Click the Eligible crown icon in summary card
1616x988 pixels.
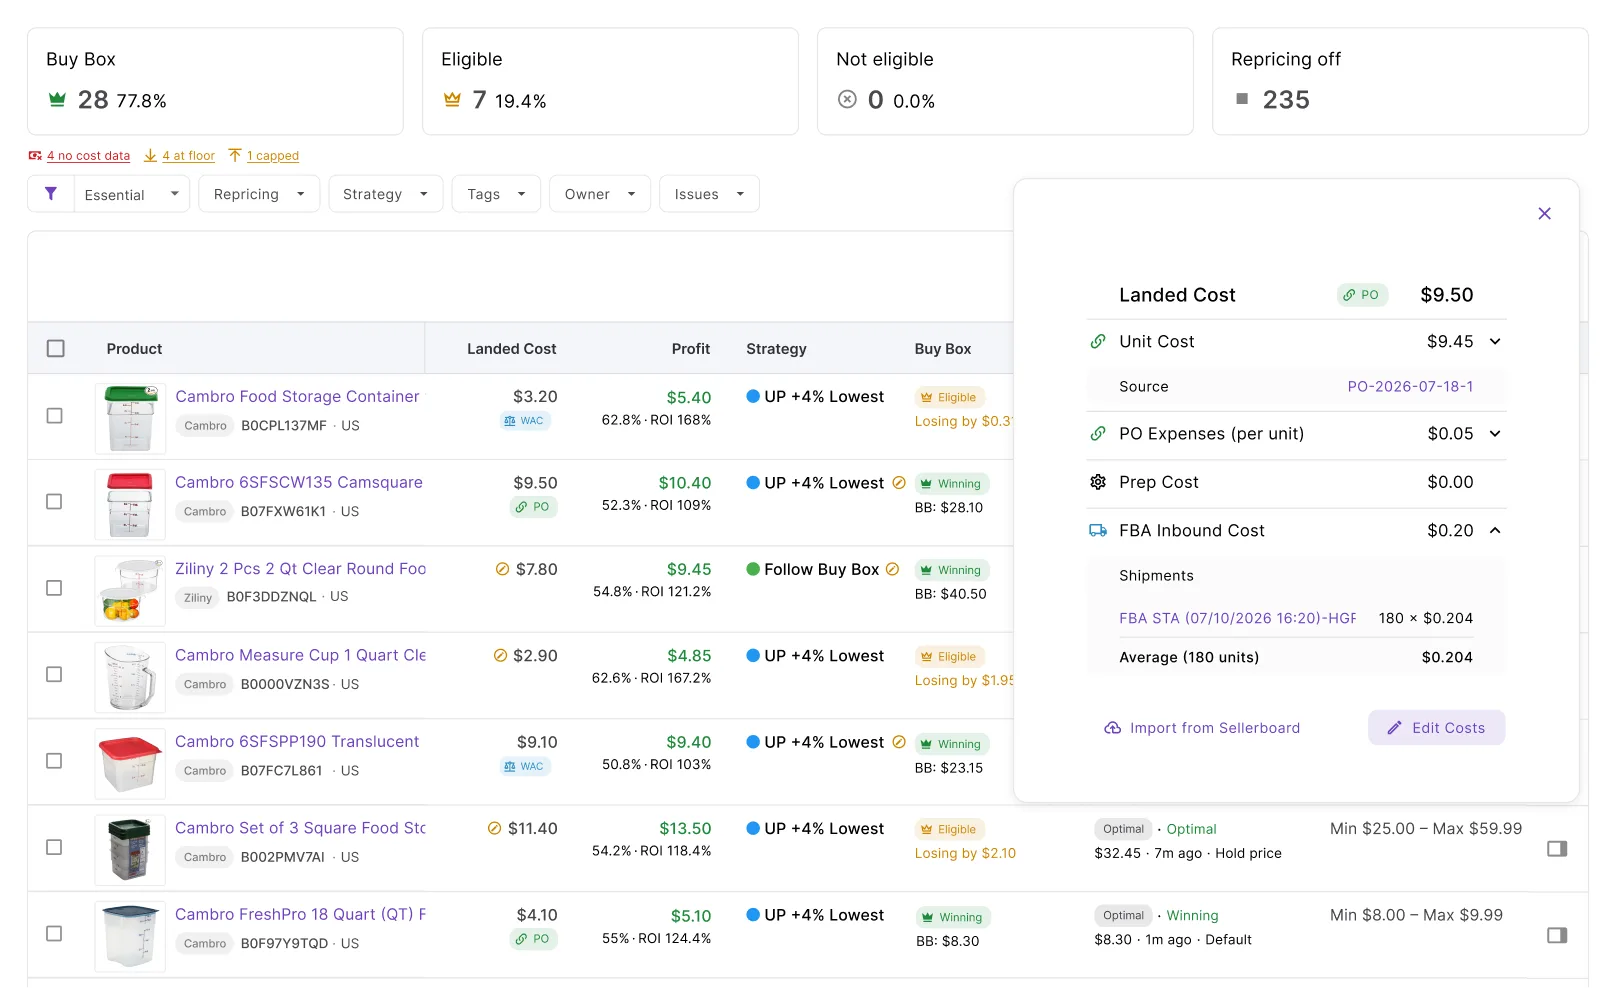click(452, 100)
